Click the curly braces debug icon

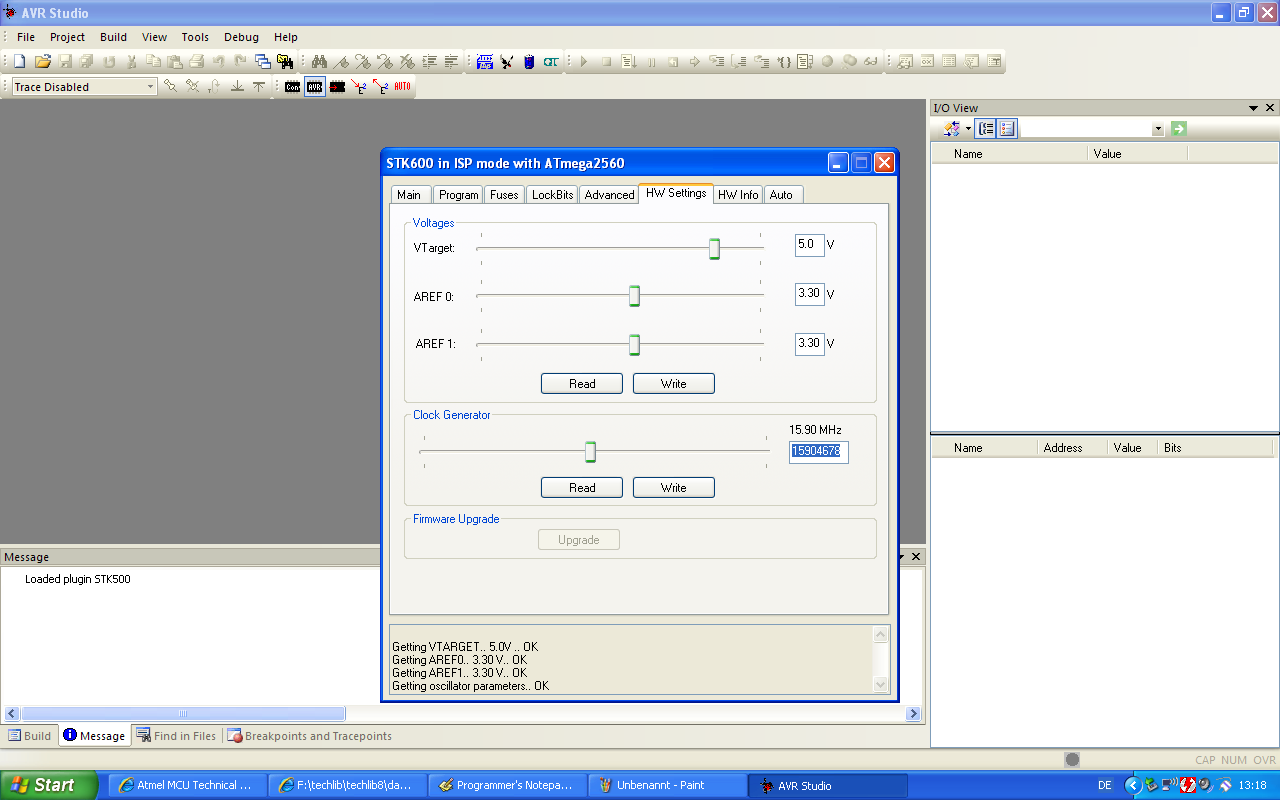[x=783, y=62]
